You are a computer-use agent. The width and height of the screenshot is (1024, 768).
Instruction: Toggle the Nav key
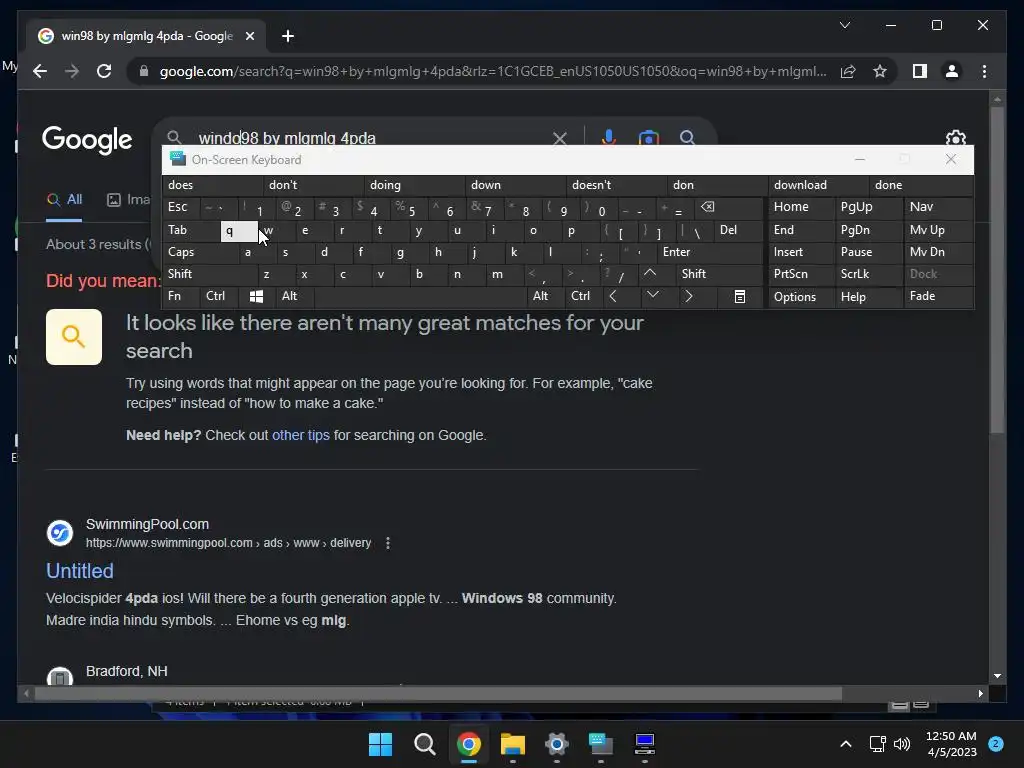tap(938, 207)
